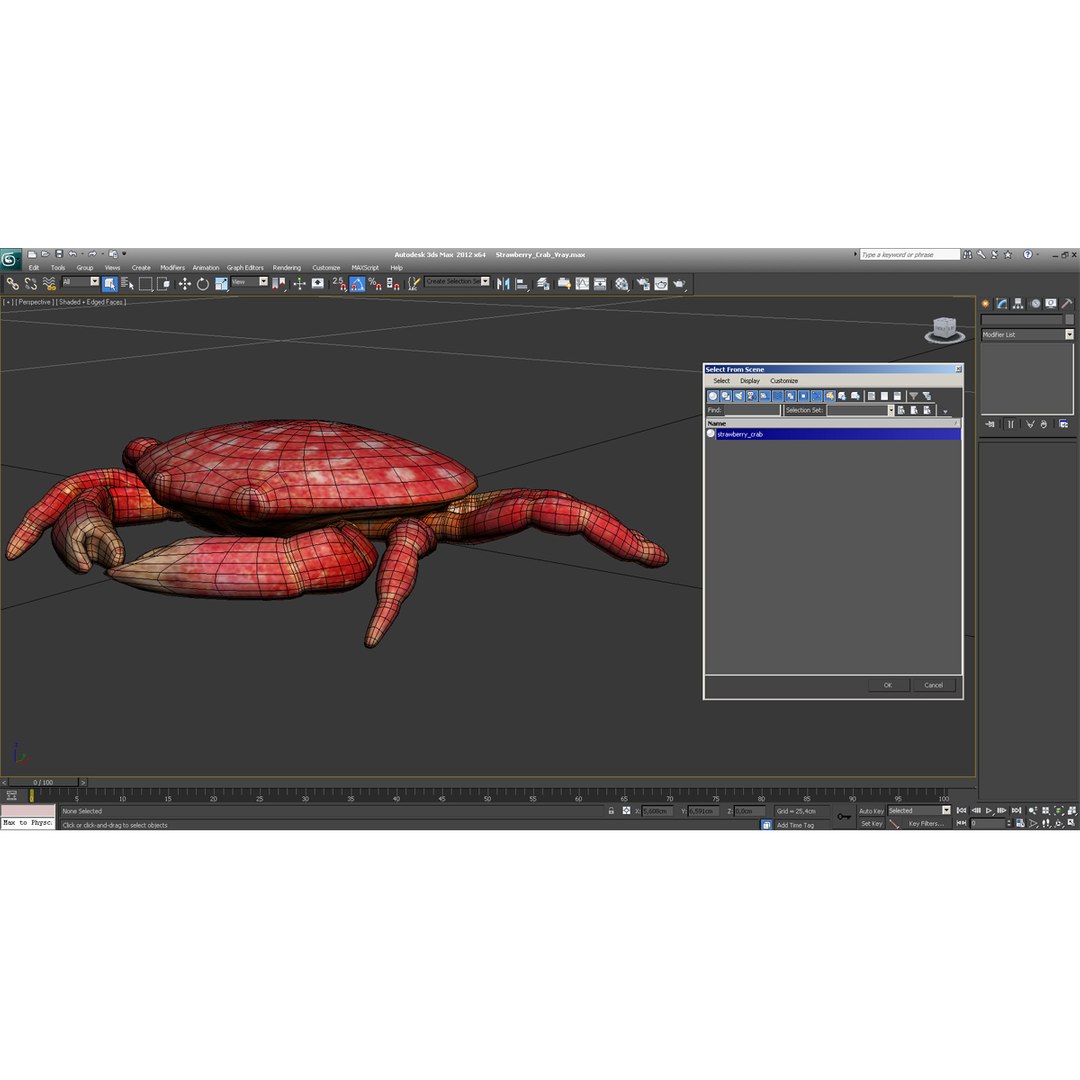Toggle the Spinner Snap button
The image size is (1080, 1080).
tap(393, 284)
